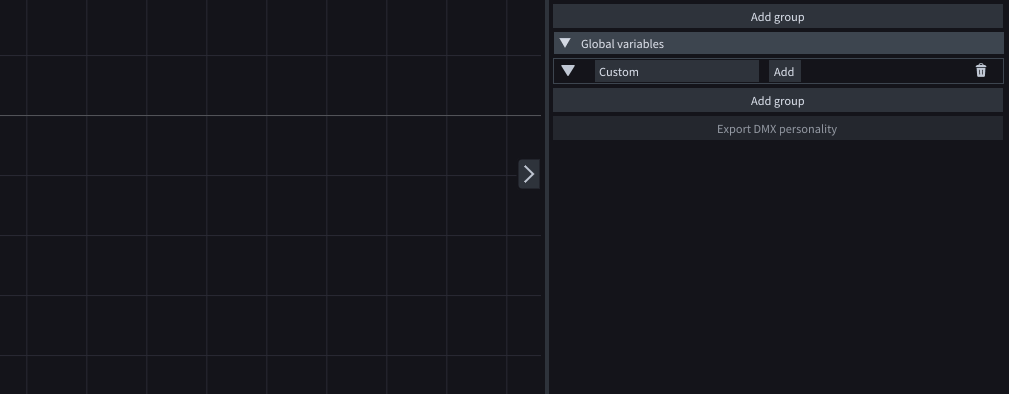Focus the Custom group name field
The image size is (1009, 394).
pyautogui.click(x=676, y=71)
